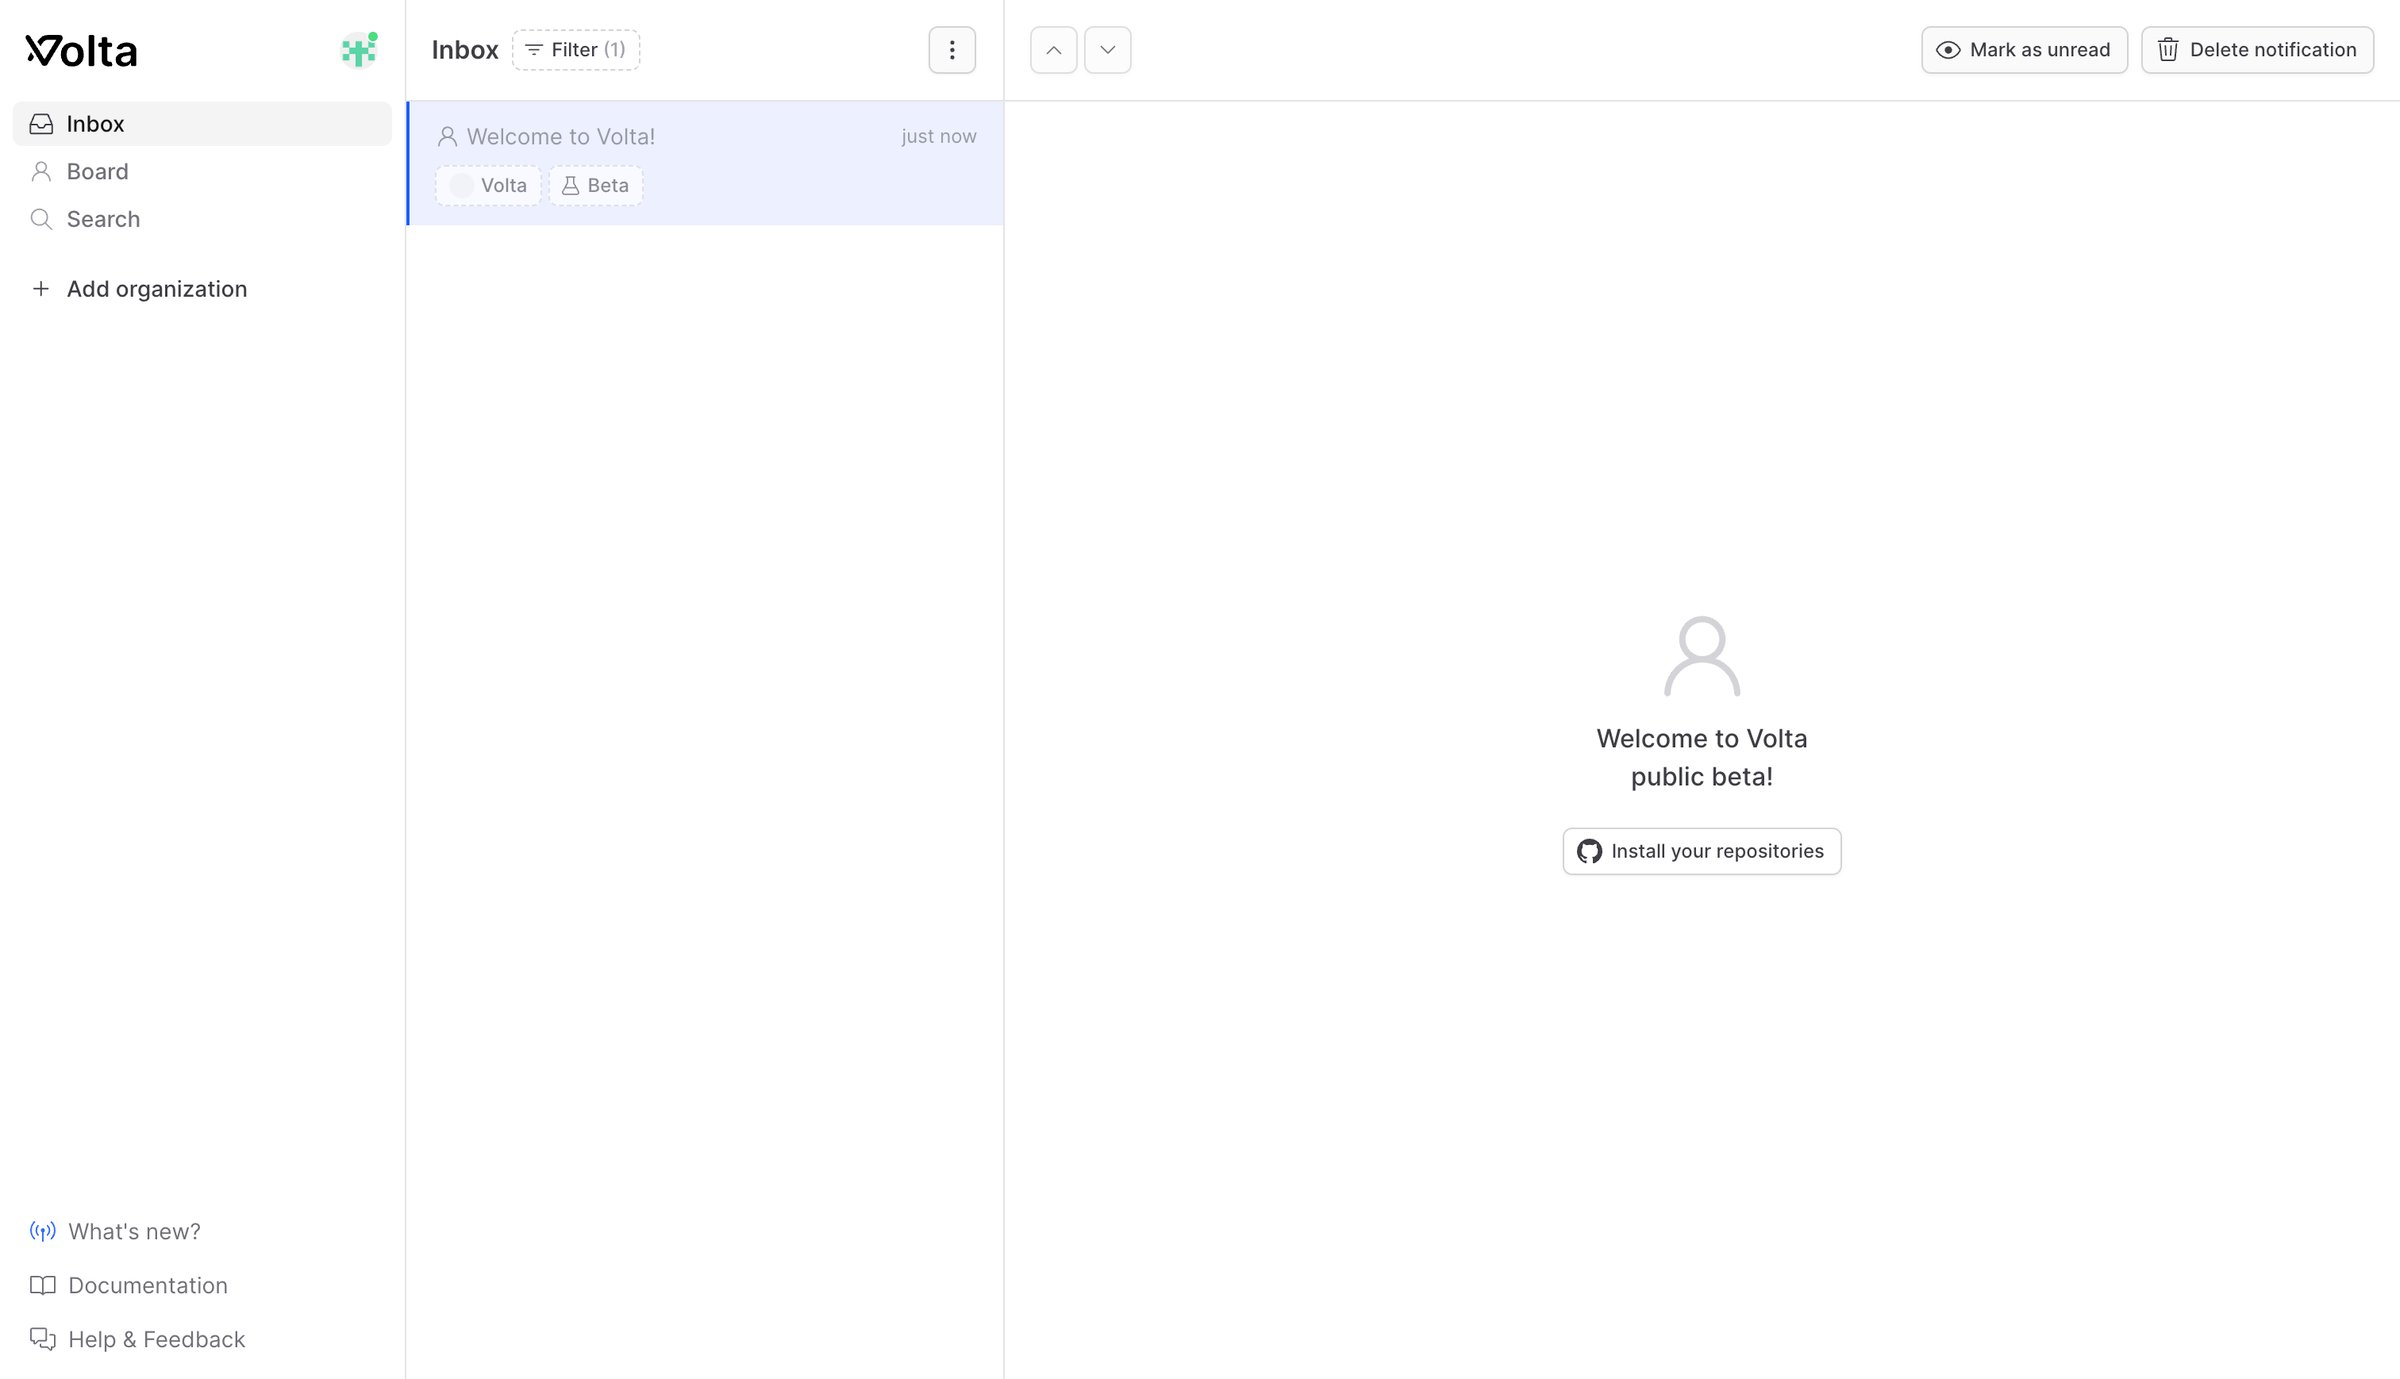Image resolution: width=2400 pixels, height=1379 pixels.
Task: Click Delete notification button
Action: coord(2258,50)
